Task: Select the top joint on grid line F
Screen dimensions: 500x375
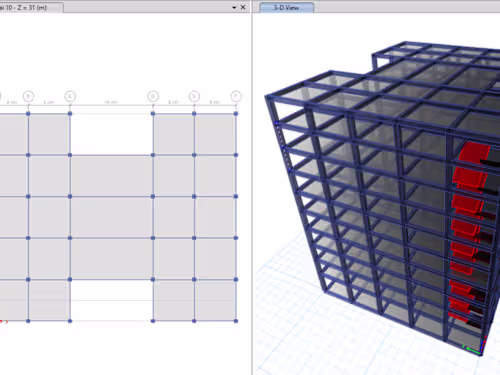Action: (x=236, y=114)
